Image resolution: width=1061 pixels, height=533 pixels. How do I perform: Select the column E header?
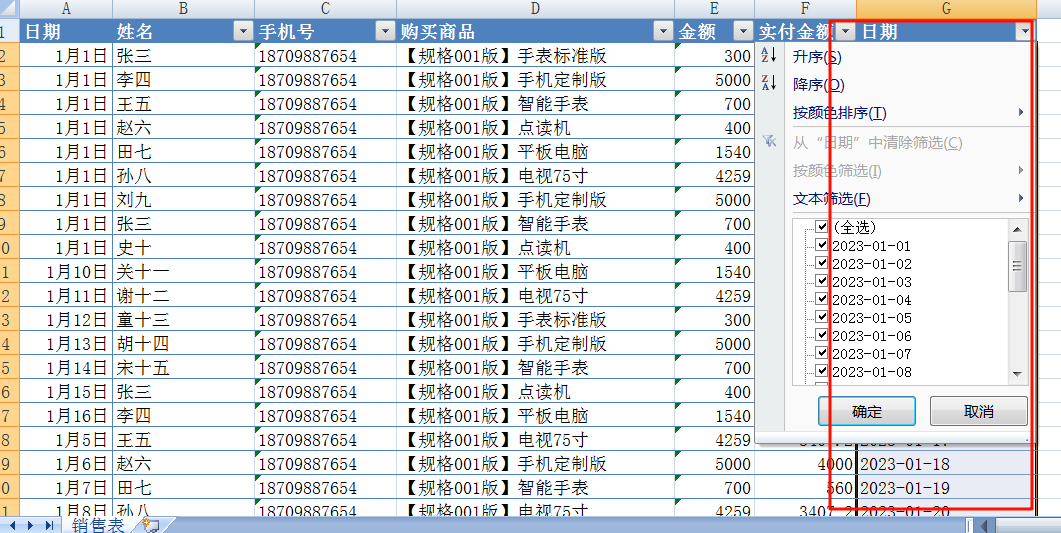point(715,9)
